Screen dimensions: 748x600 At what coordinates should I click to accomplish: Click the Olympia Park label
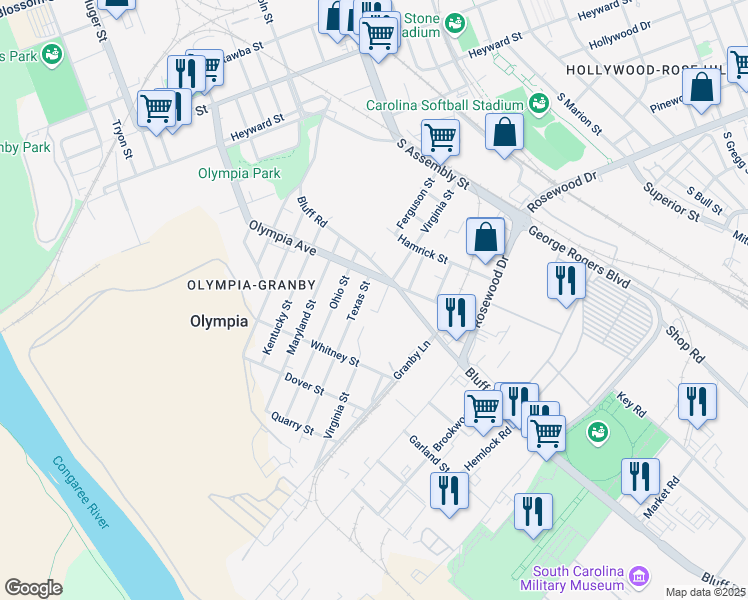(x=239, y=173)
